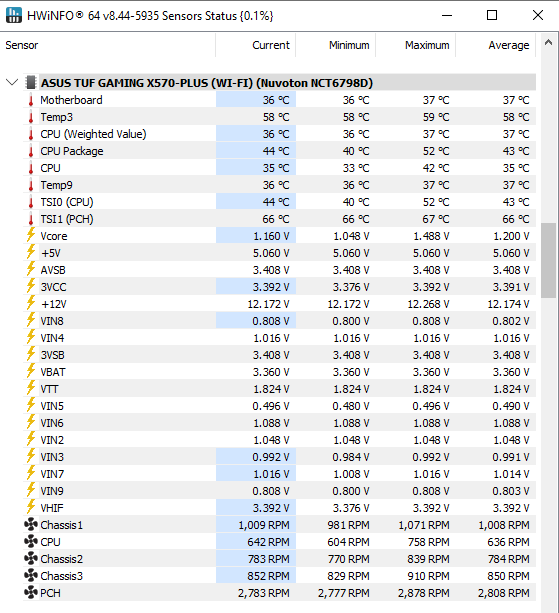Screen dimensions: 559x613
Task: Click the fan icon next to Chassis3
Action: [30, 575]
